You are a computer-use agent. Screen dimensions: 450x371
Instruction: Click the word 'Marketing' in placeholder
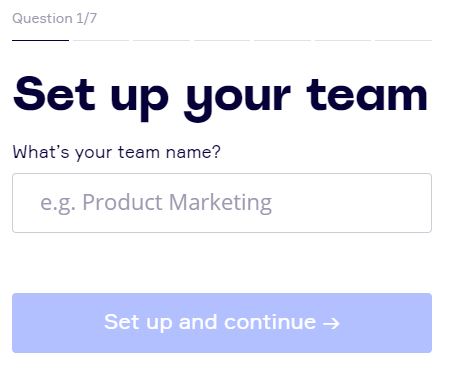tap(221, 203)
